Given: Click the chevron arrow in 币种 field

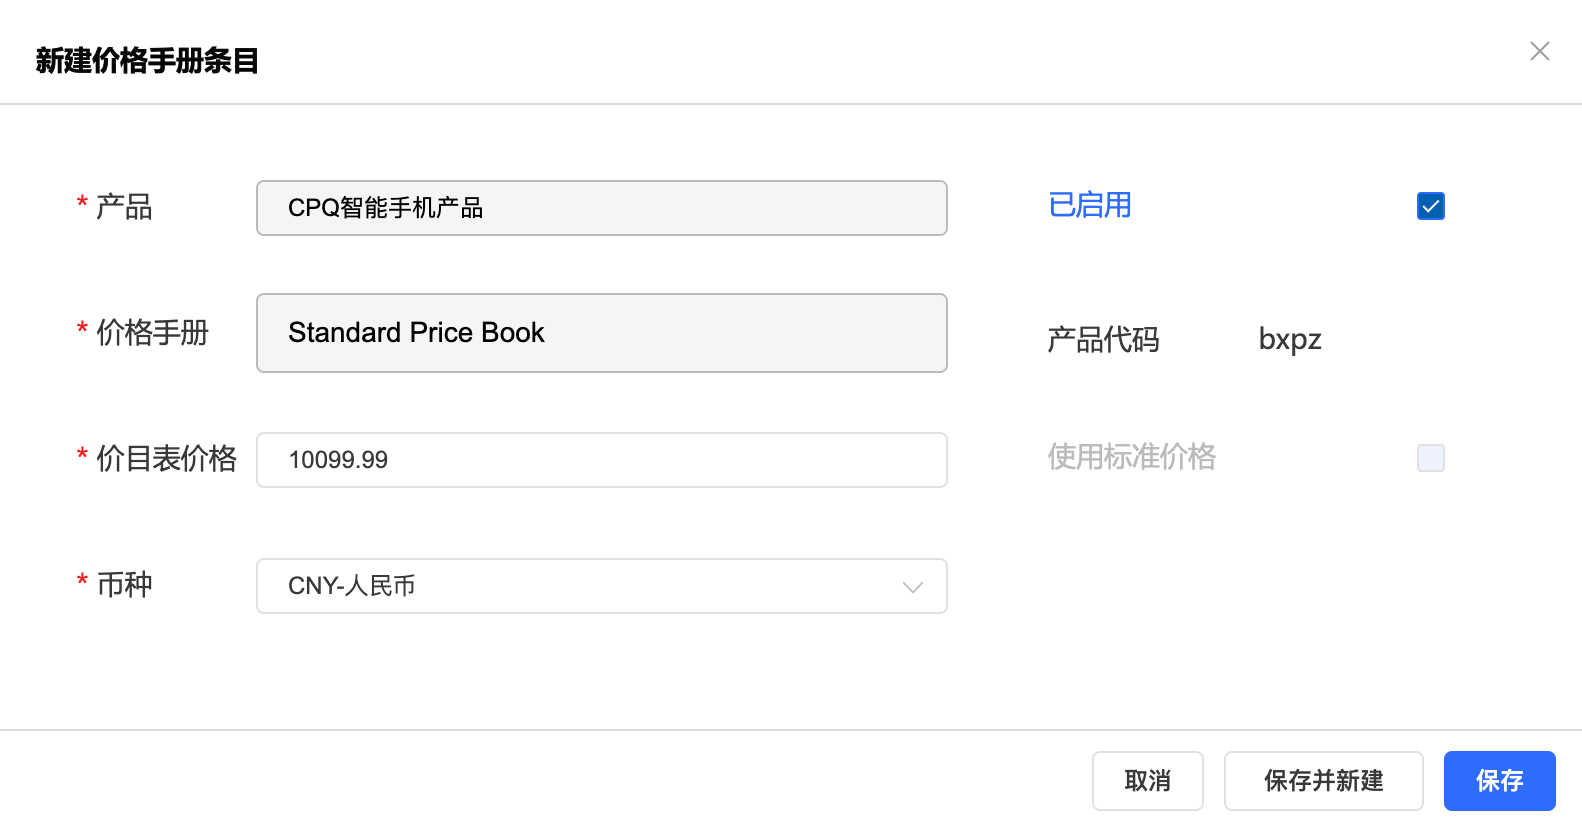Looking at the screenshot, I should click(x=912, y=587).
